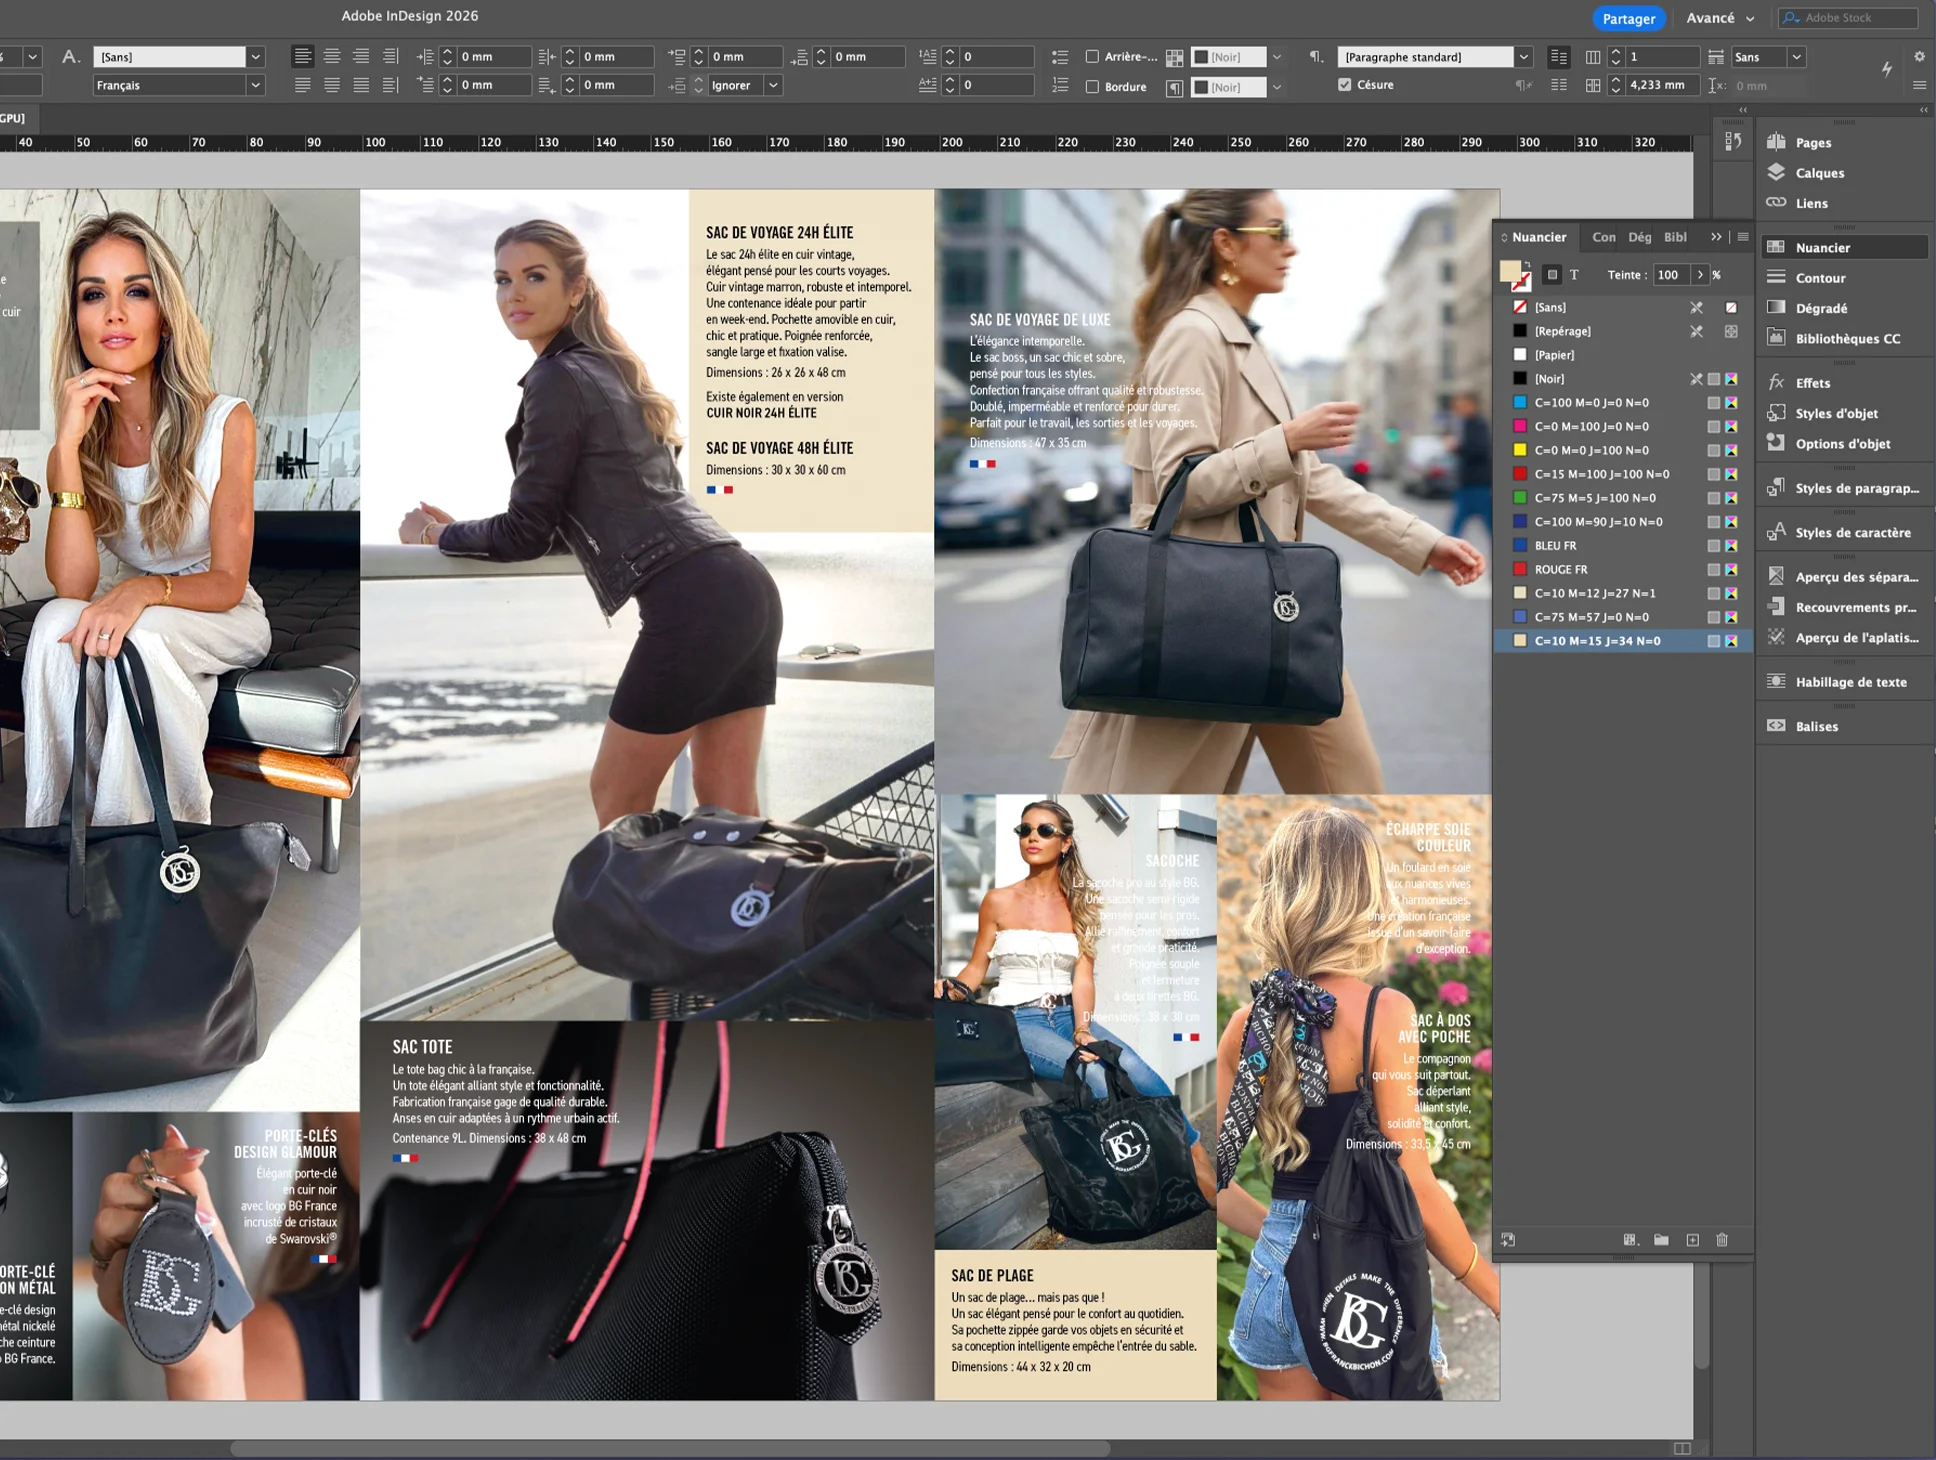Delete swatch with the trash icon
Image resolution: width=1936 pixels, height=1460 pixels.
point(1722,1240)
